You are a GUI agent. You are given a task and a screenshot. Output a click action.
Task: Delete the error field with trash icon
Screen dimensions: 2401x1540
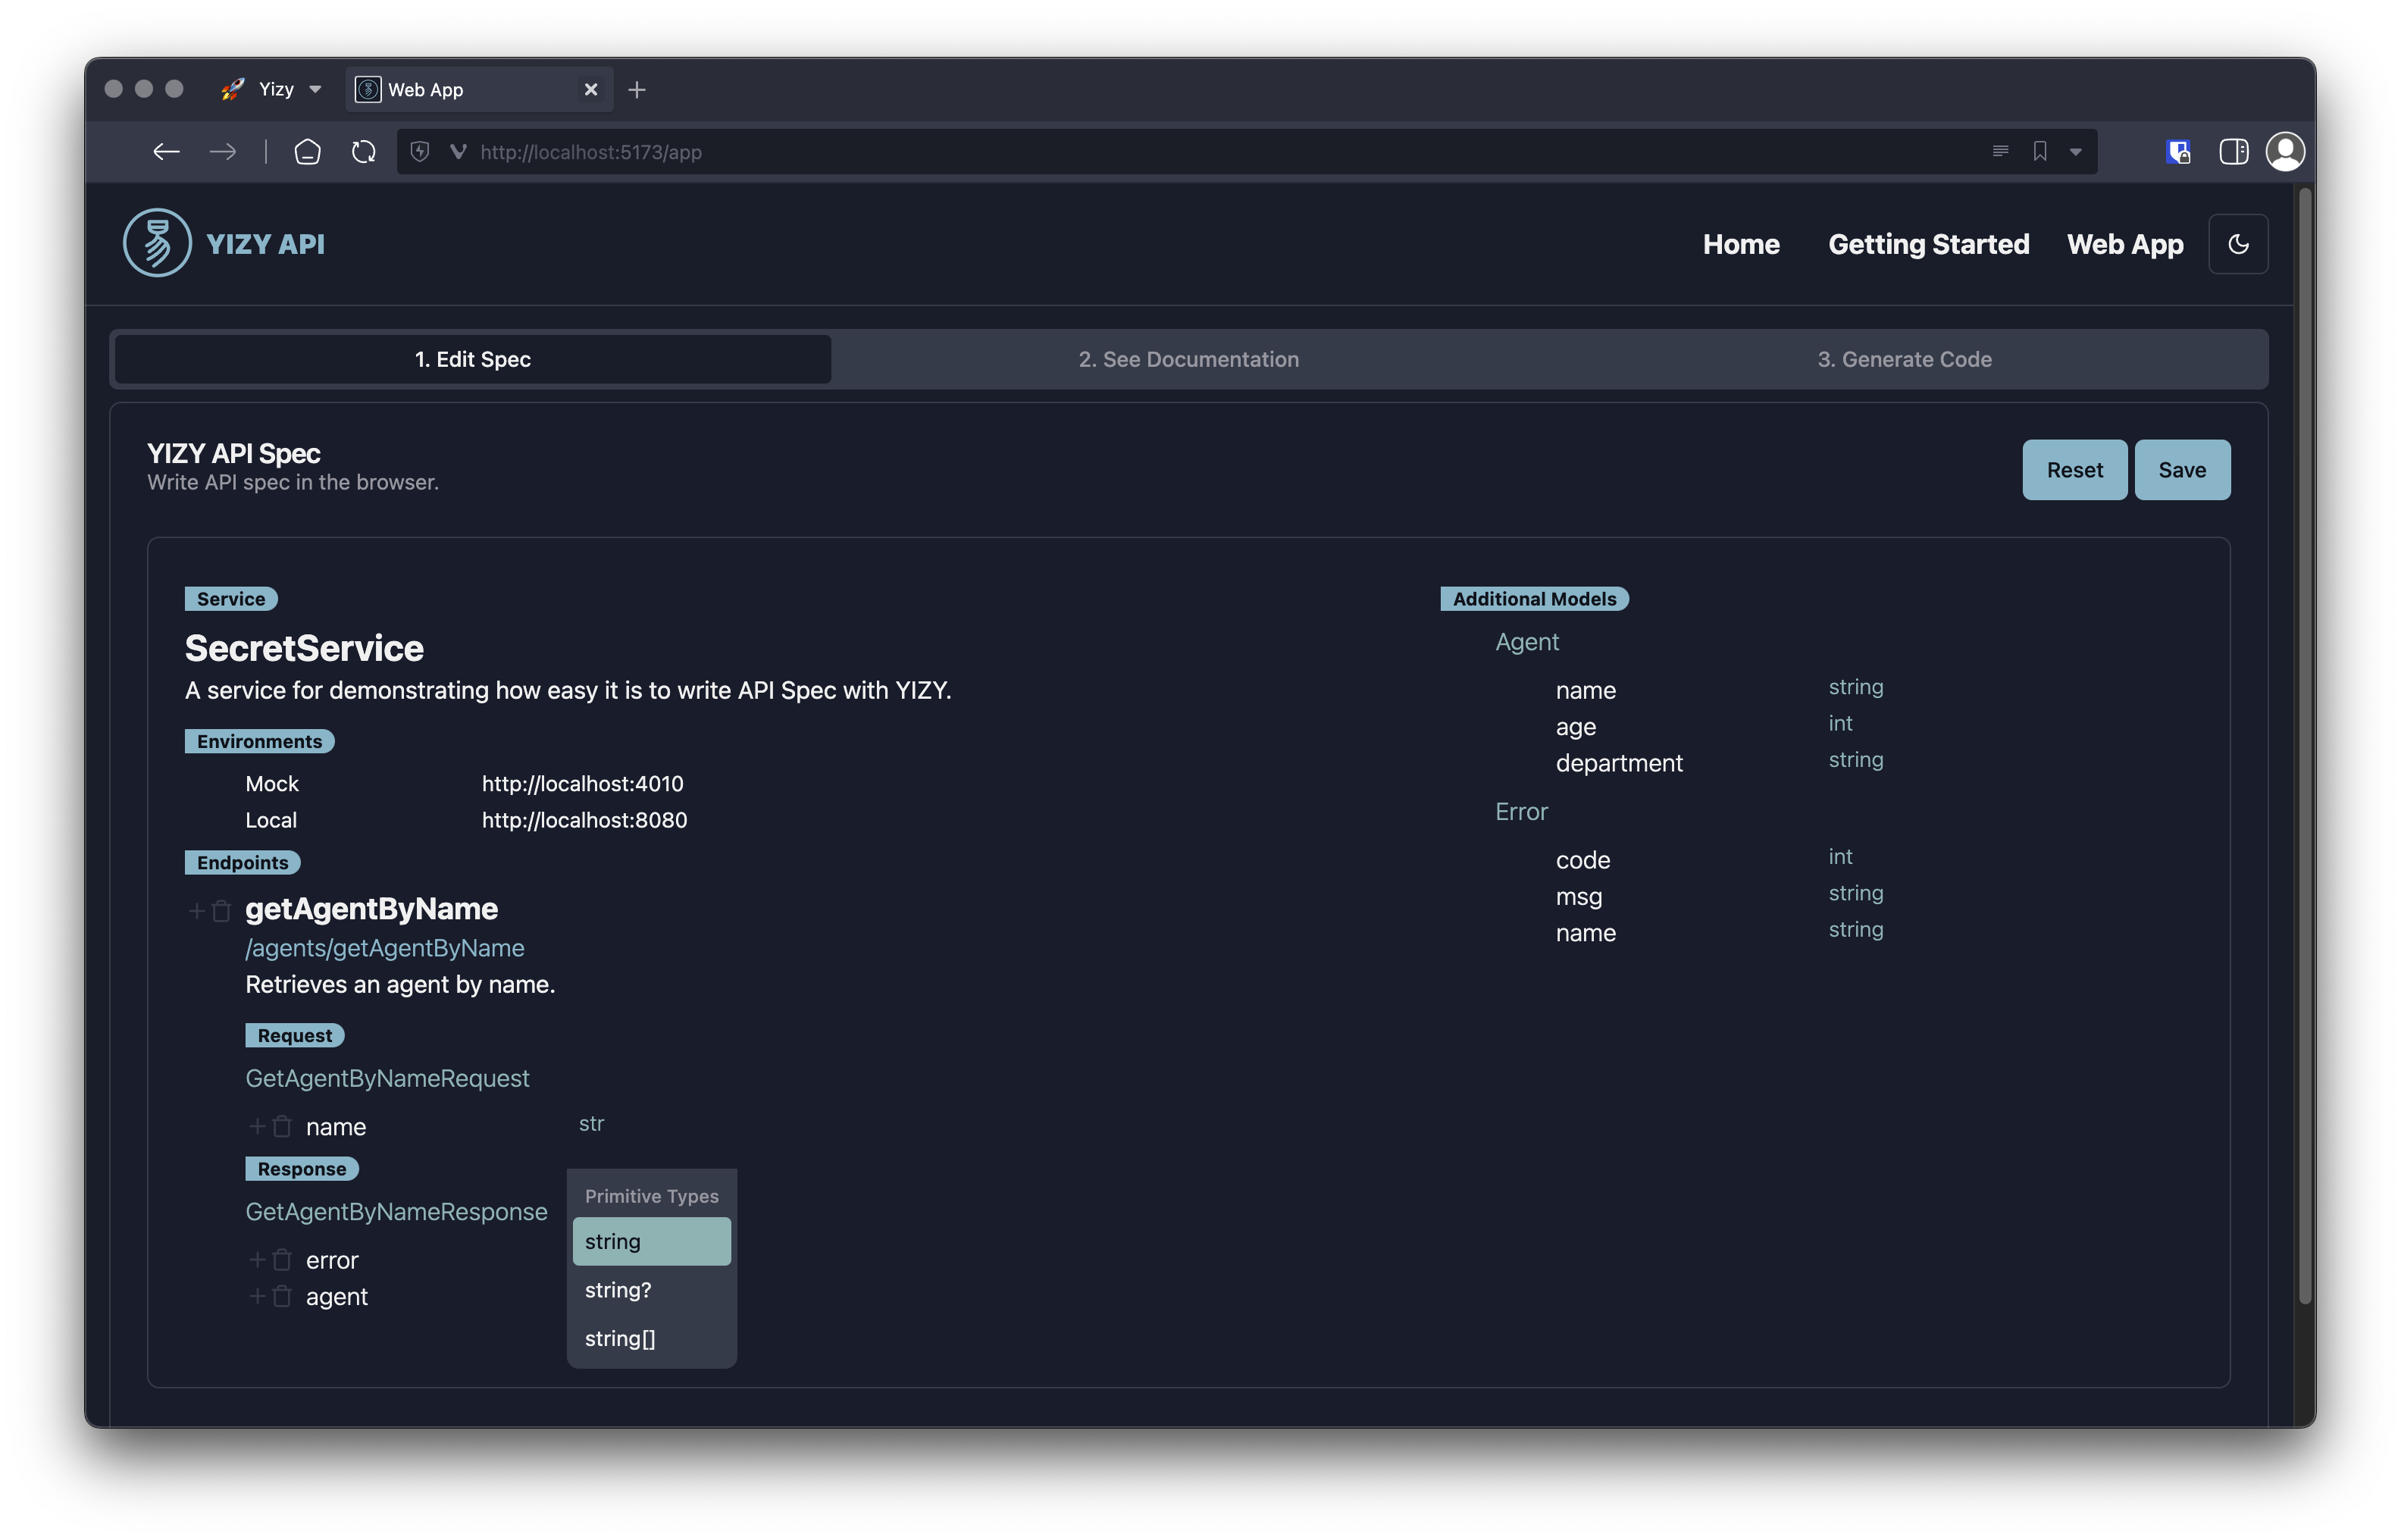[283, 1260]
